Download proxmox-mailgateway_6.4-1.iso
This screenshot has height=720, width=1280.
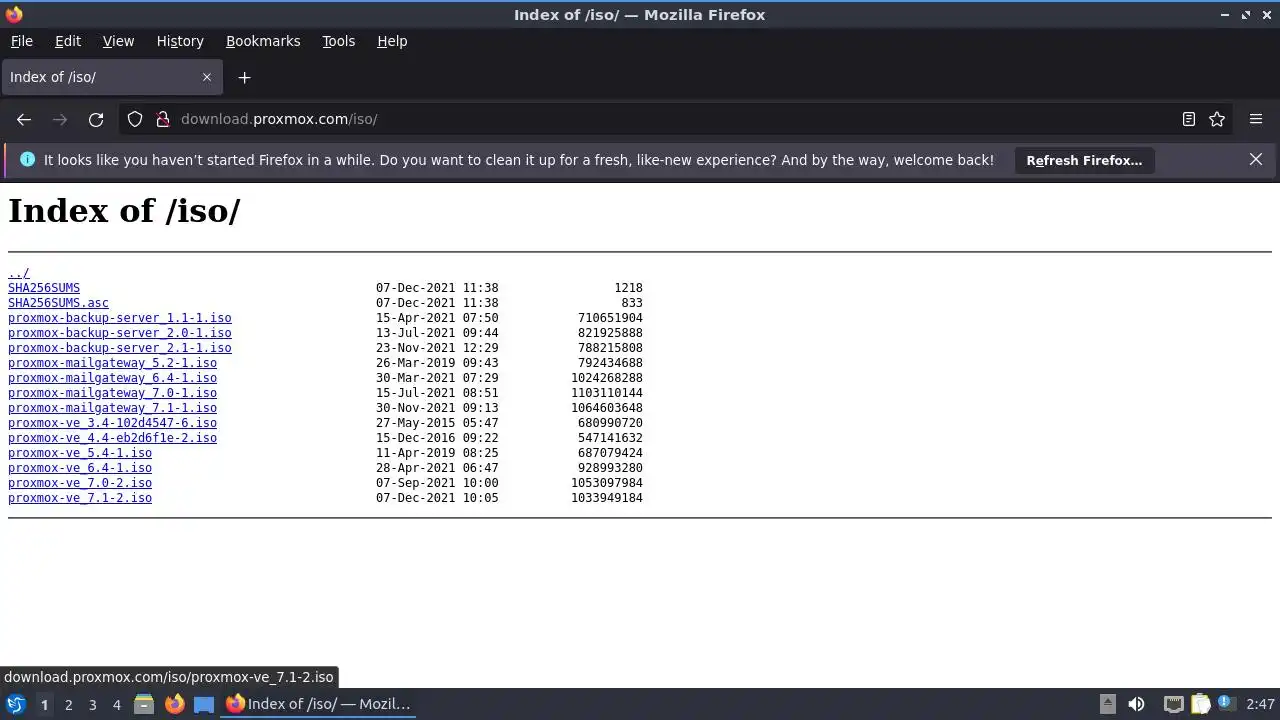[112, 378]
